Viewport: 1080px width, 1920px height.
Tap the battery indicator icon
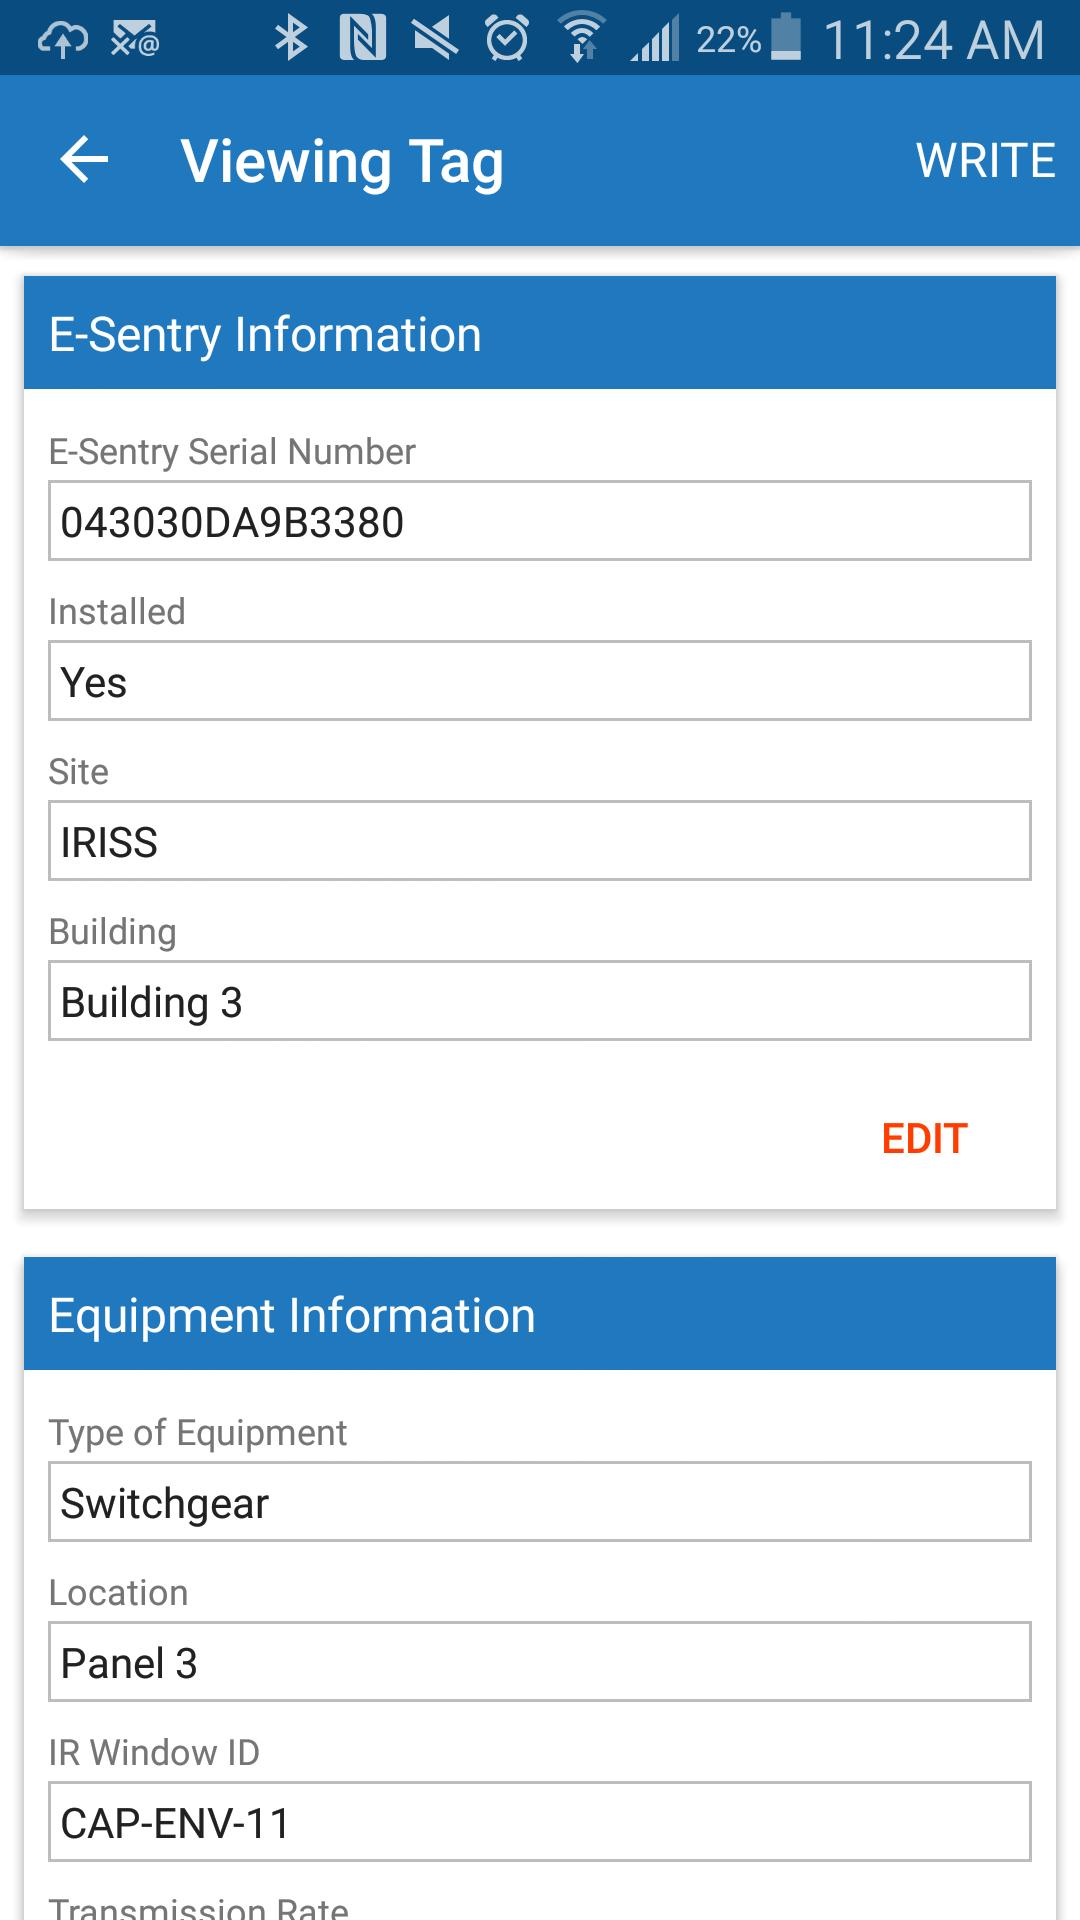pyautogui.click(x=787, y=38)
